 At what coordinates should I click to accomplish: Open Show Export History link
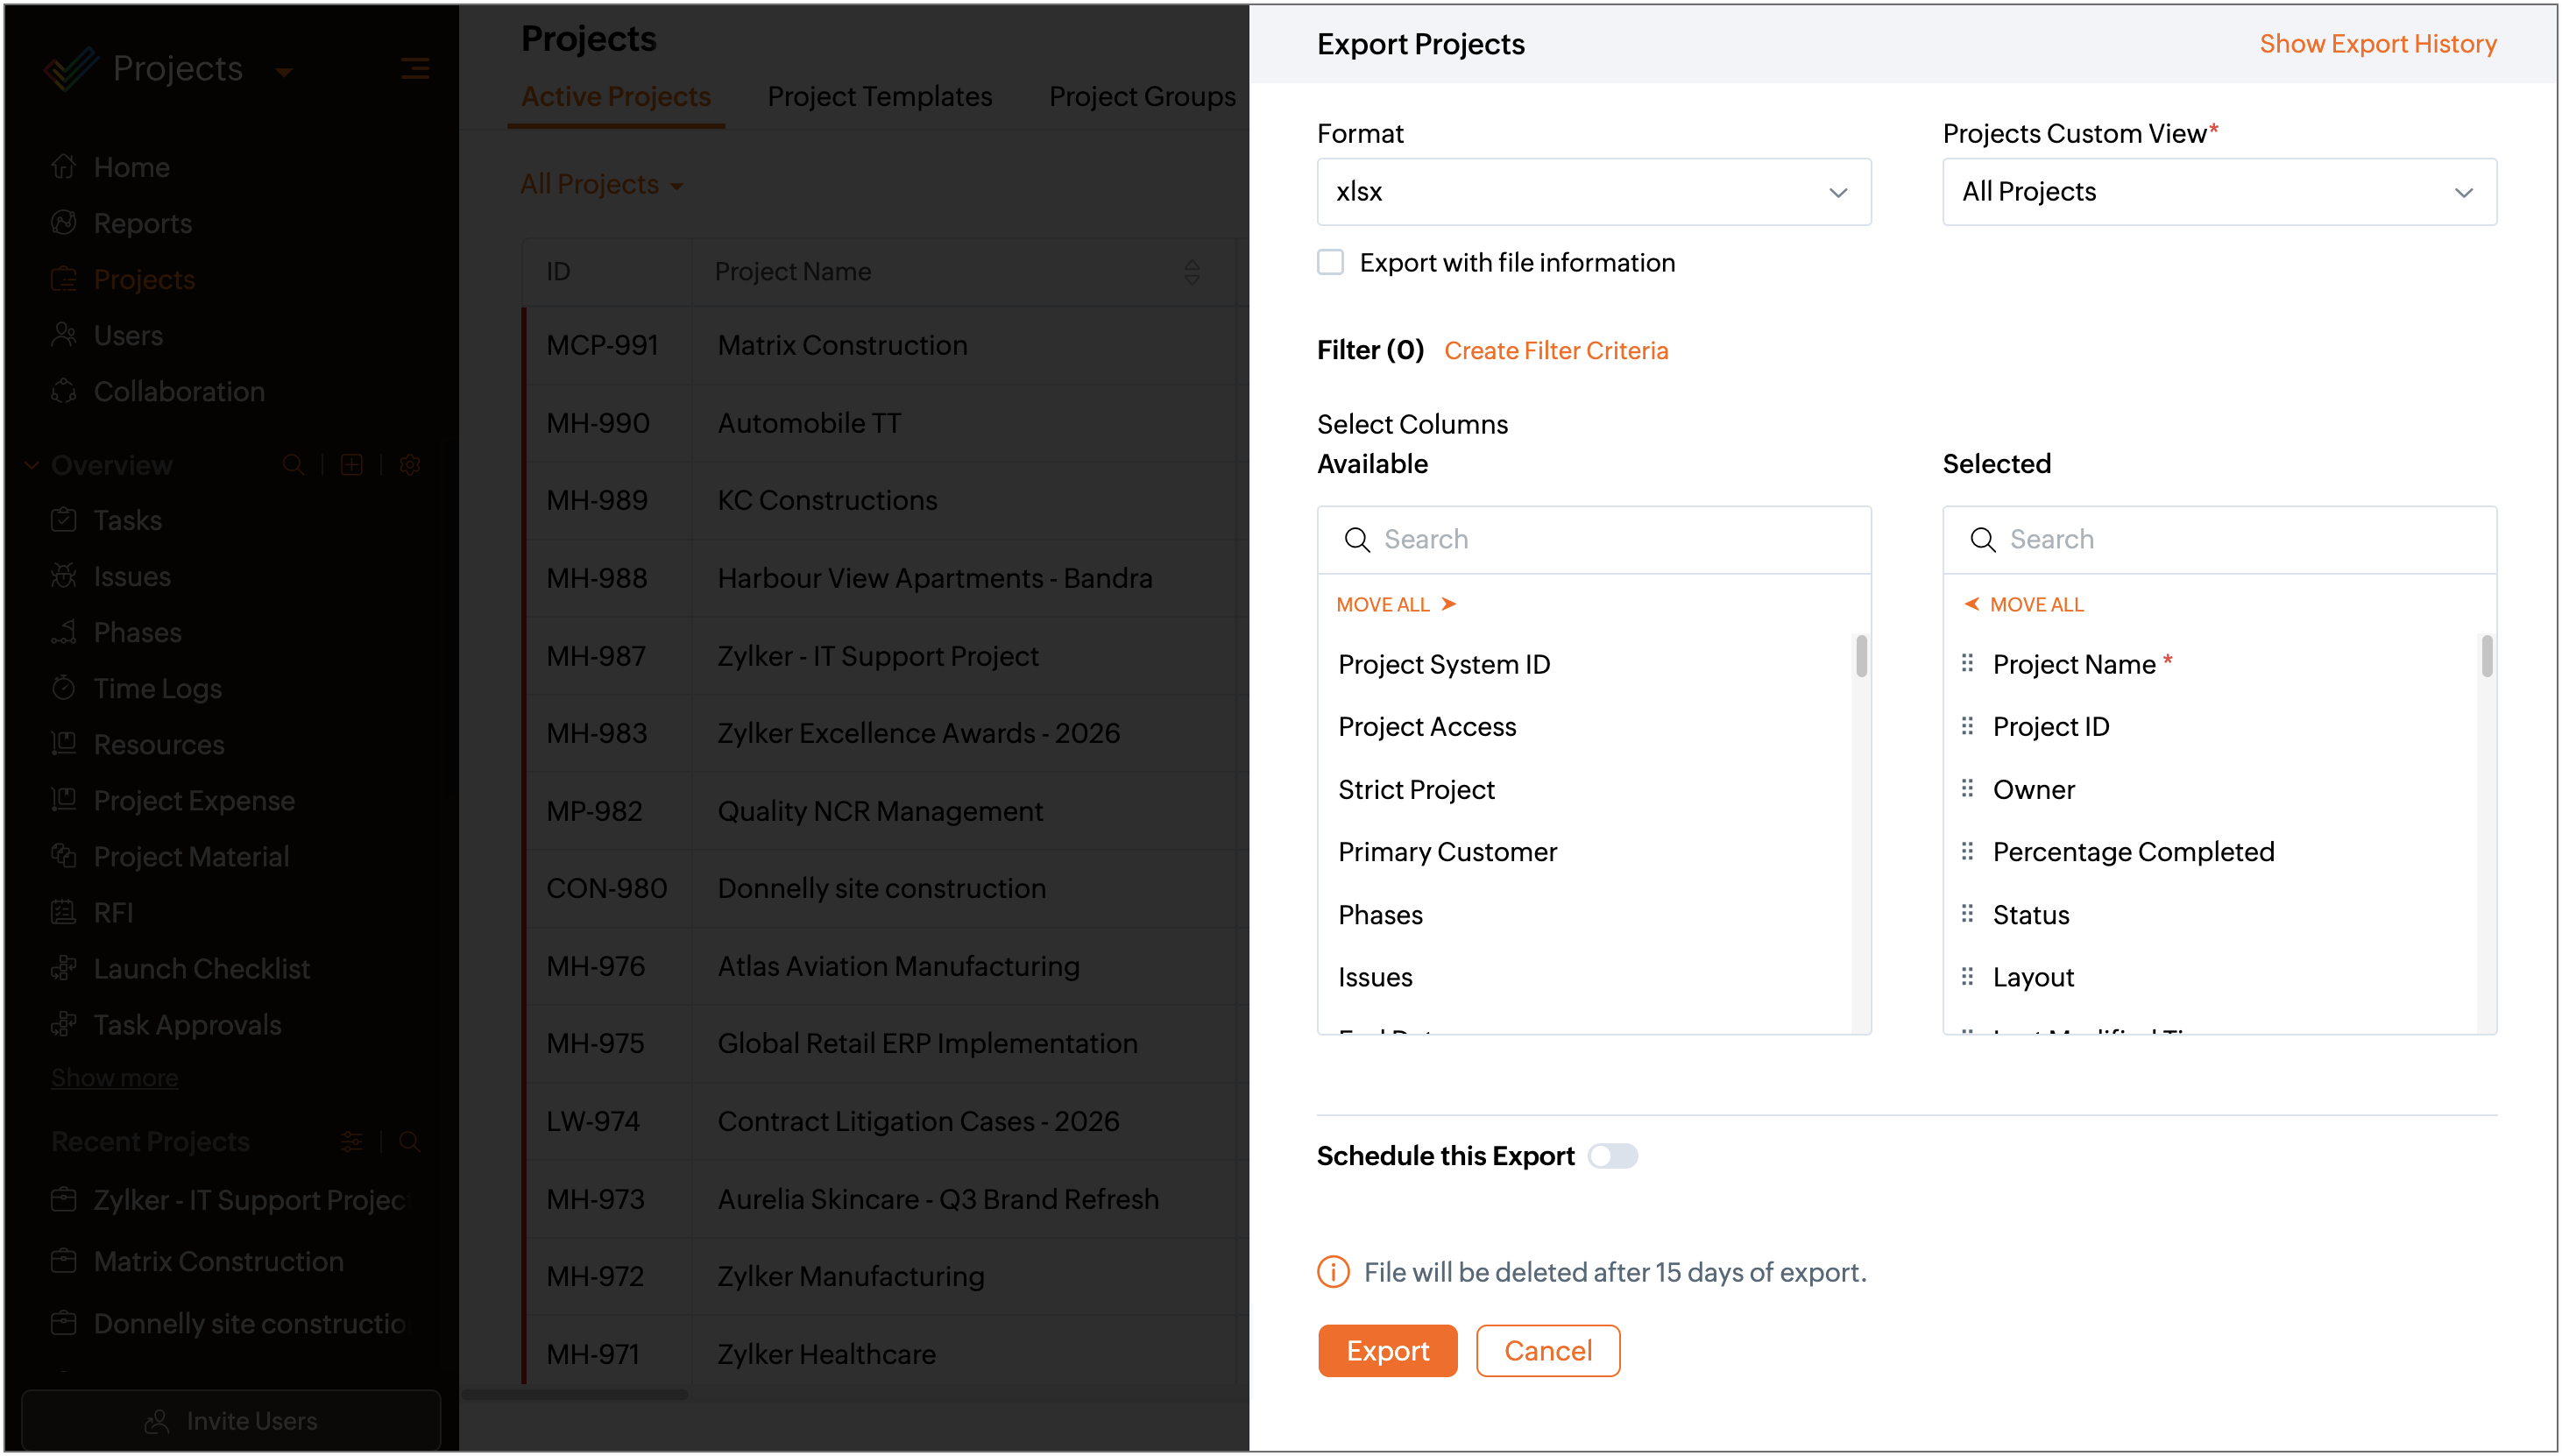point(2377,44)
